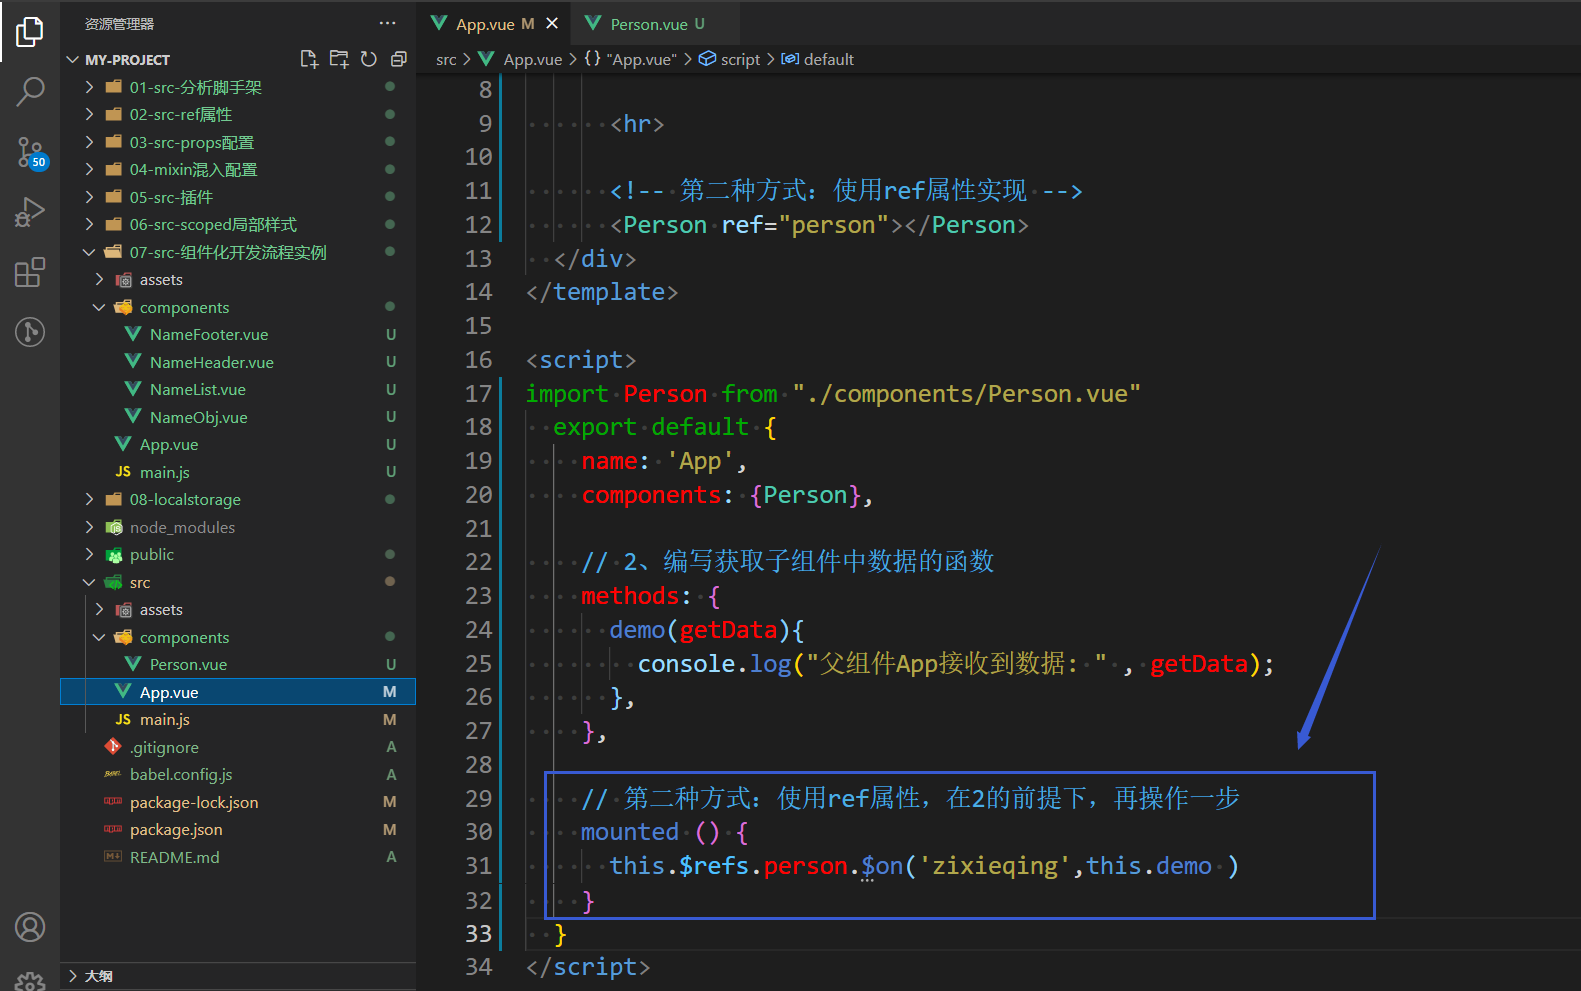Open babel.config.js file
The width and height of the screenshot is (1581, 991).
pos(238,775)
